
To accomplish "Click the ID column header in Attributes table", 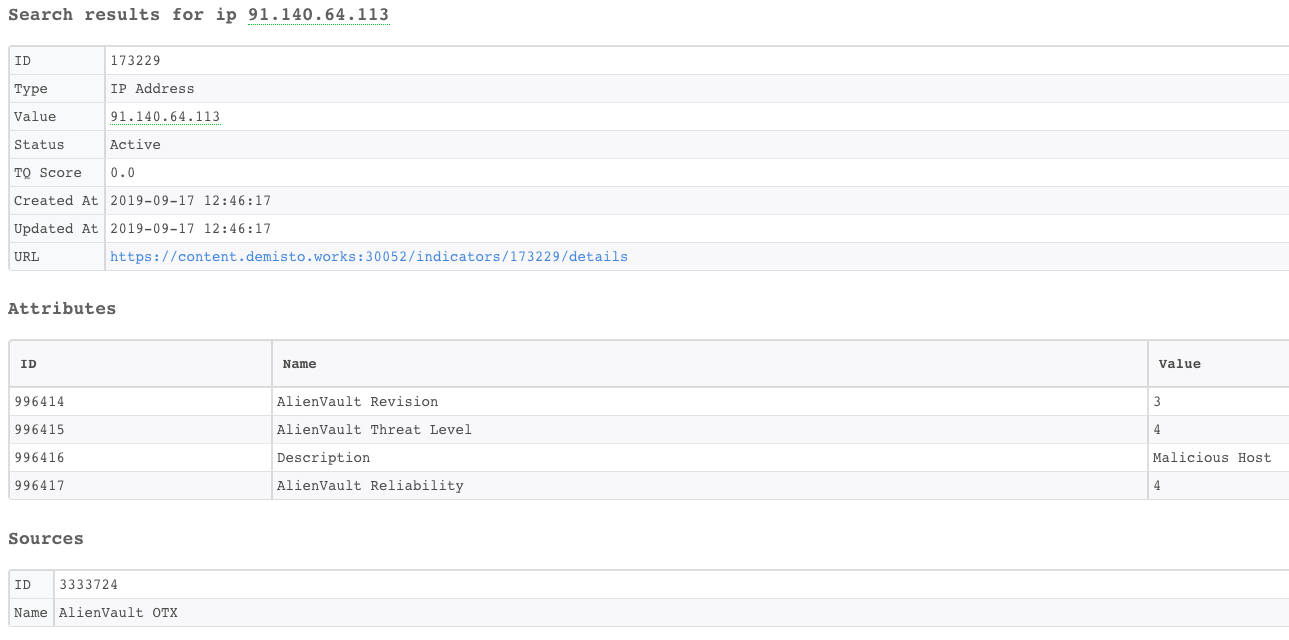I will coord(28,364).
